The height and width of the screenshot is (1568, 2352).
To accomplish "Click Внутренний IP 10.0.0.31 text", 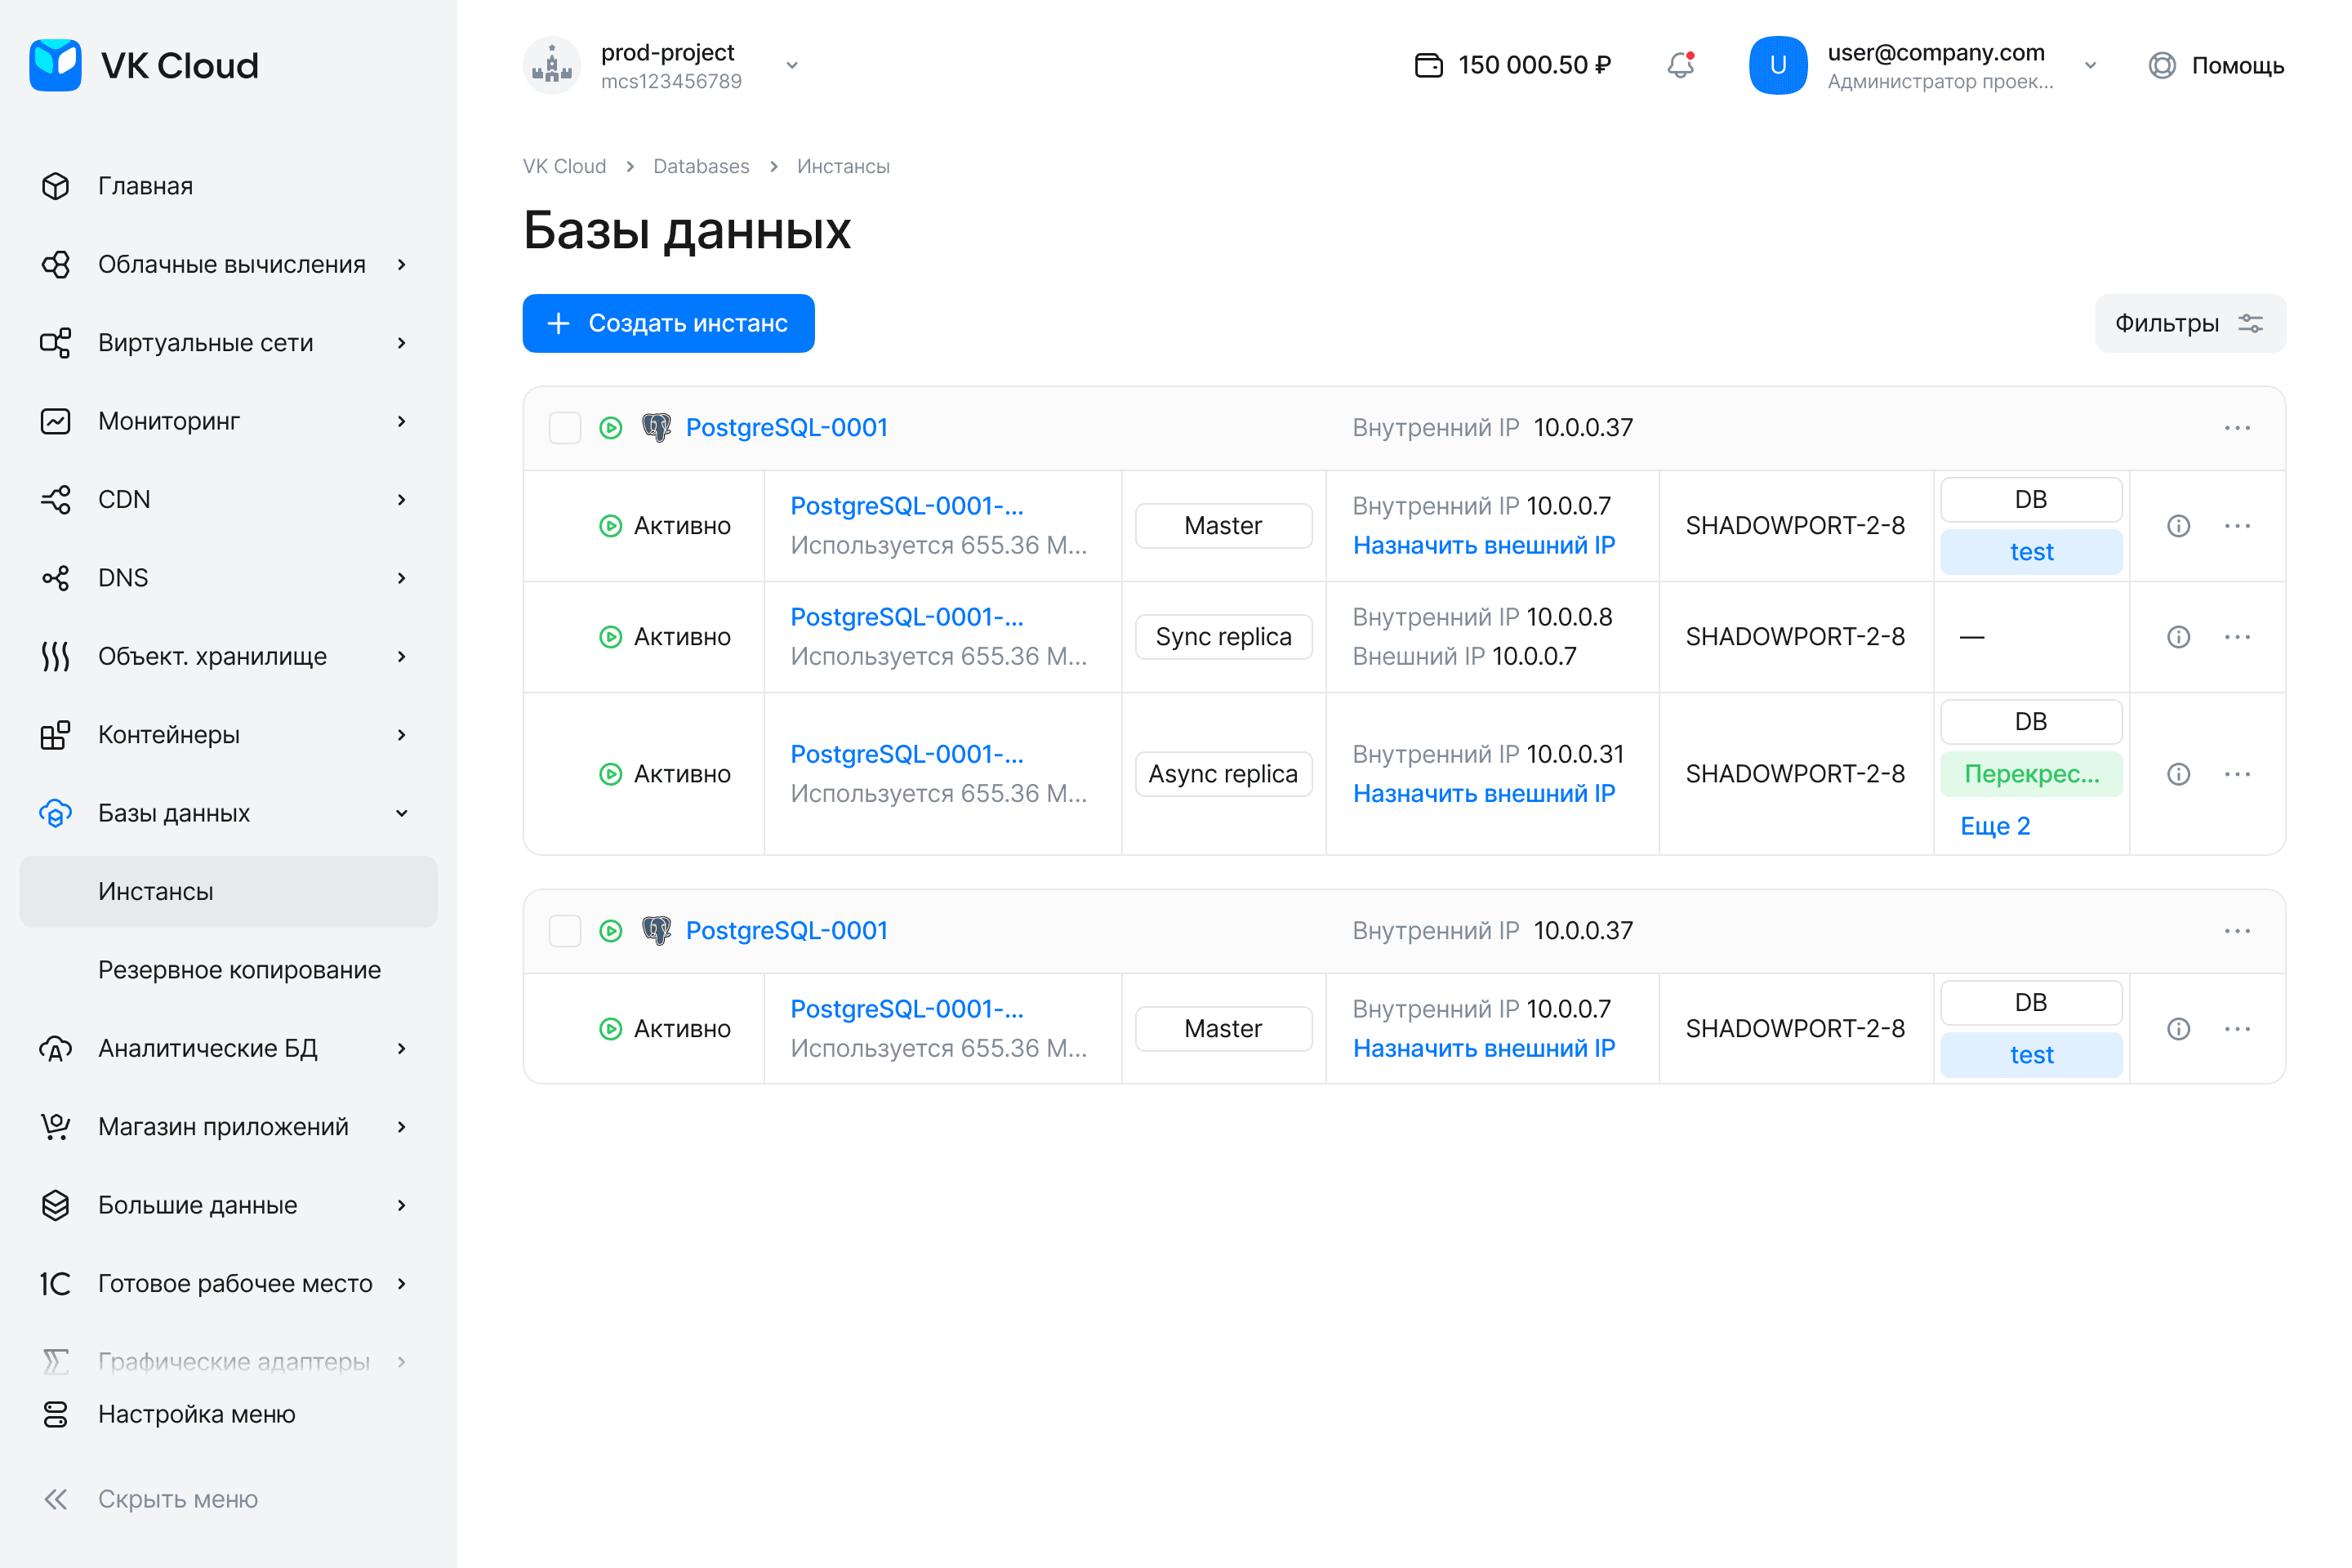I will (1488, 754).
